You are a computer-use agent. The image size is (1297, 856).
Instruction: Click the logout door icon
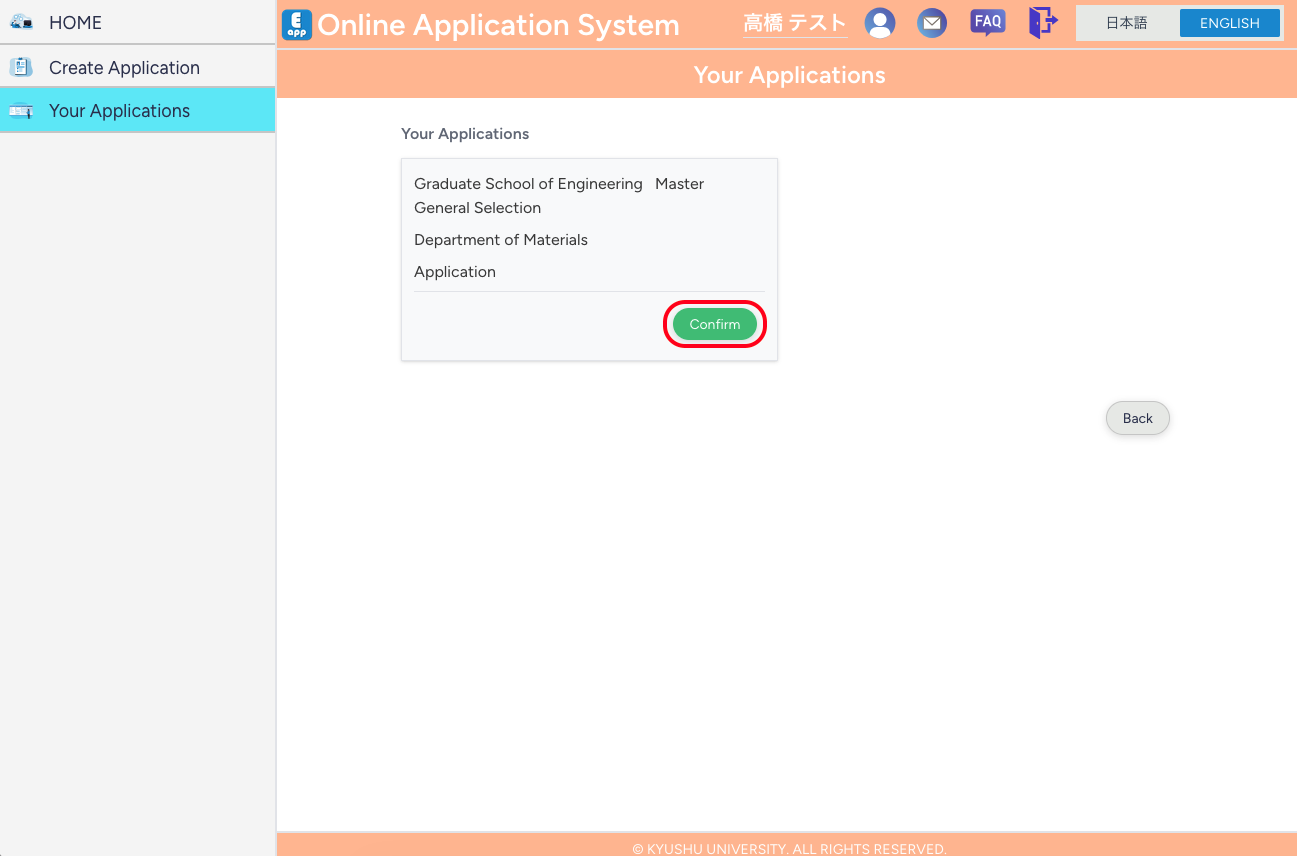pyautogui.click(x=1042, y=22)
